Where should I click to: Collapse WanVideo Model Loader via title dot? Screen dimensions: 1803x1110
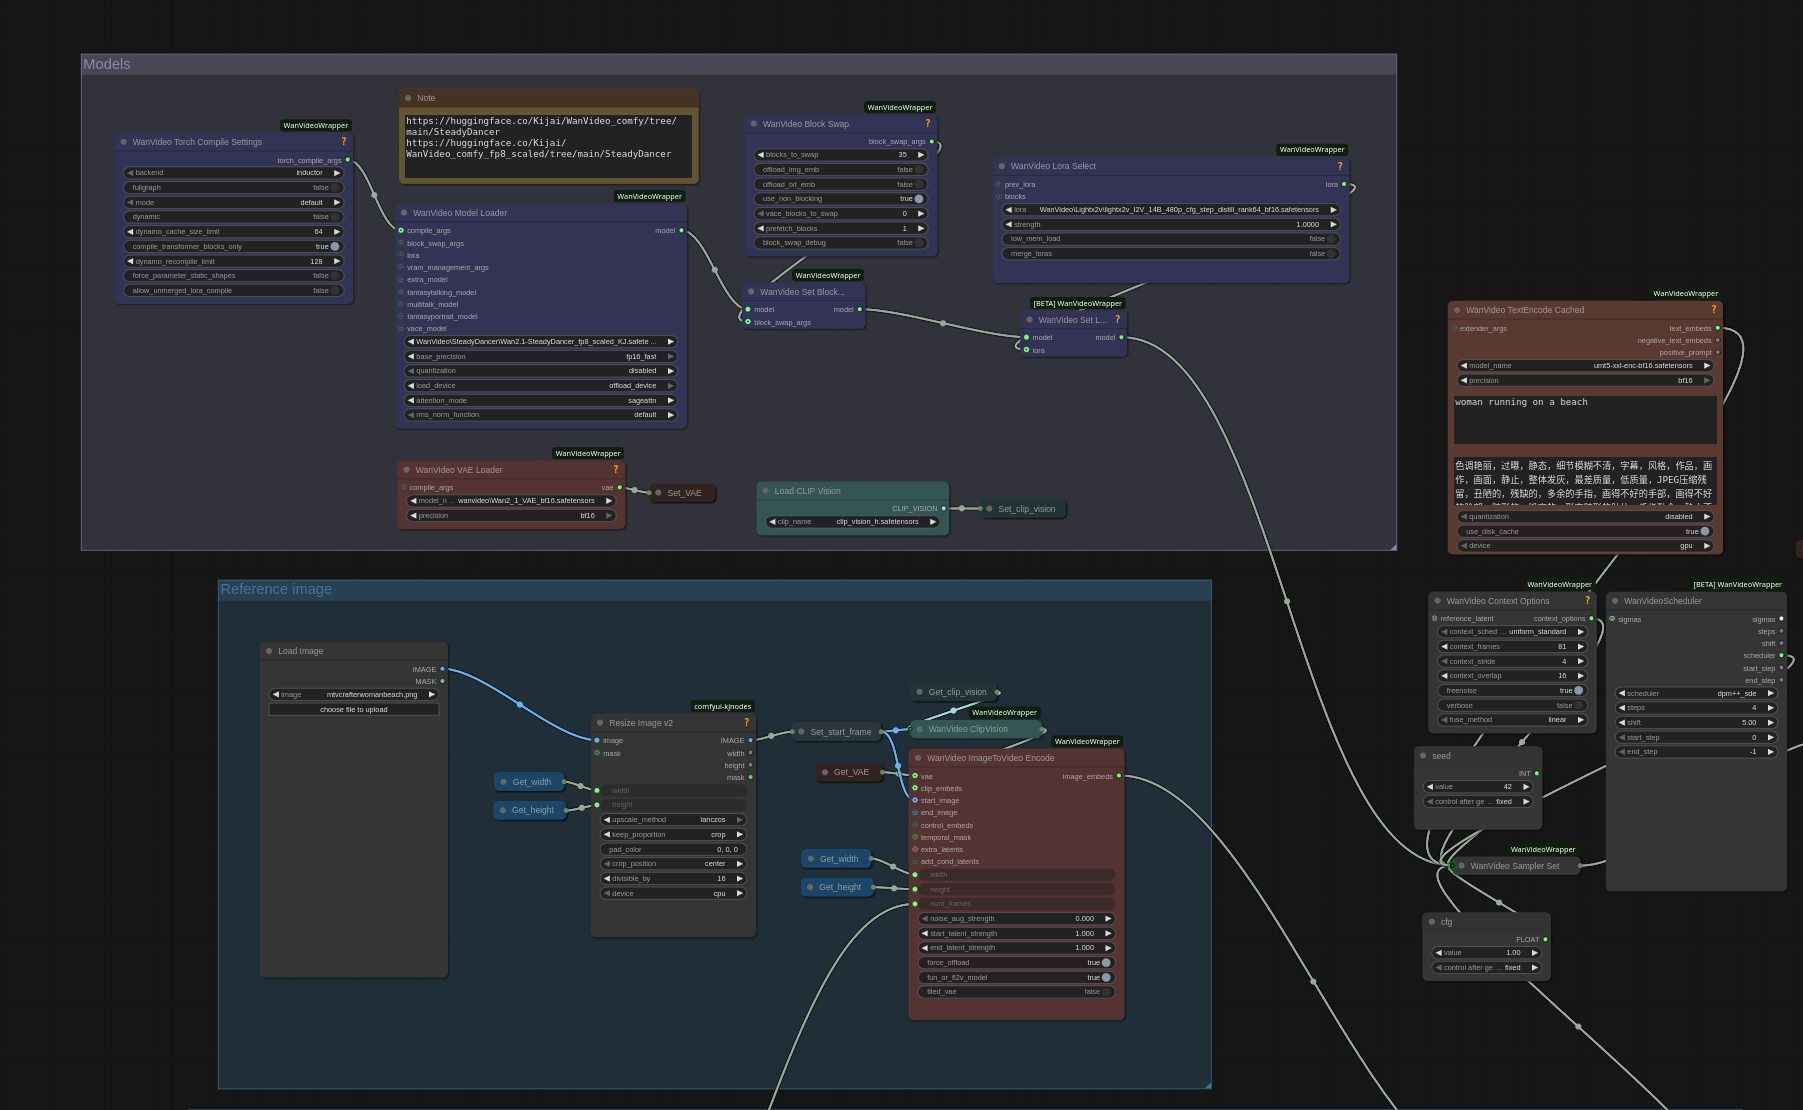[x=404, y=213]
